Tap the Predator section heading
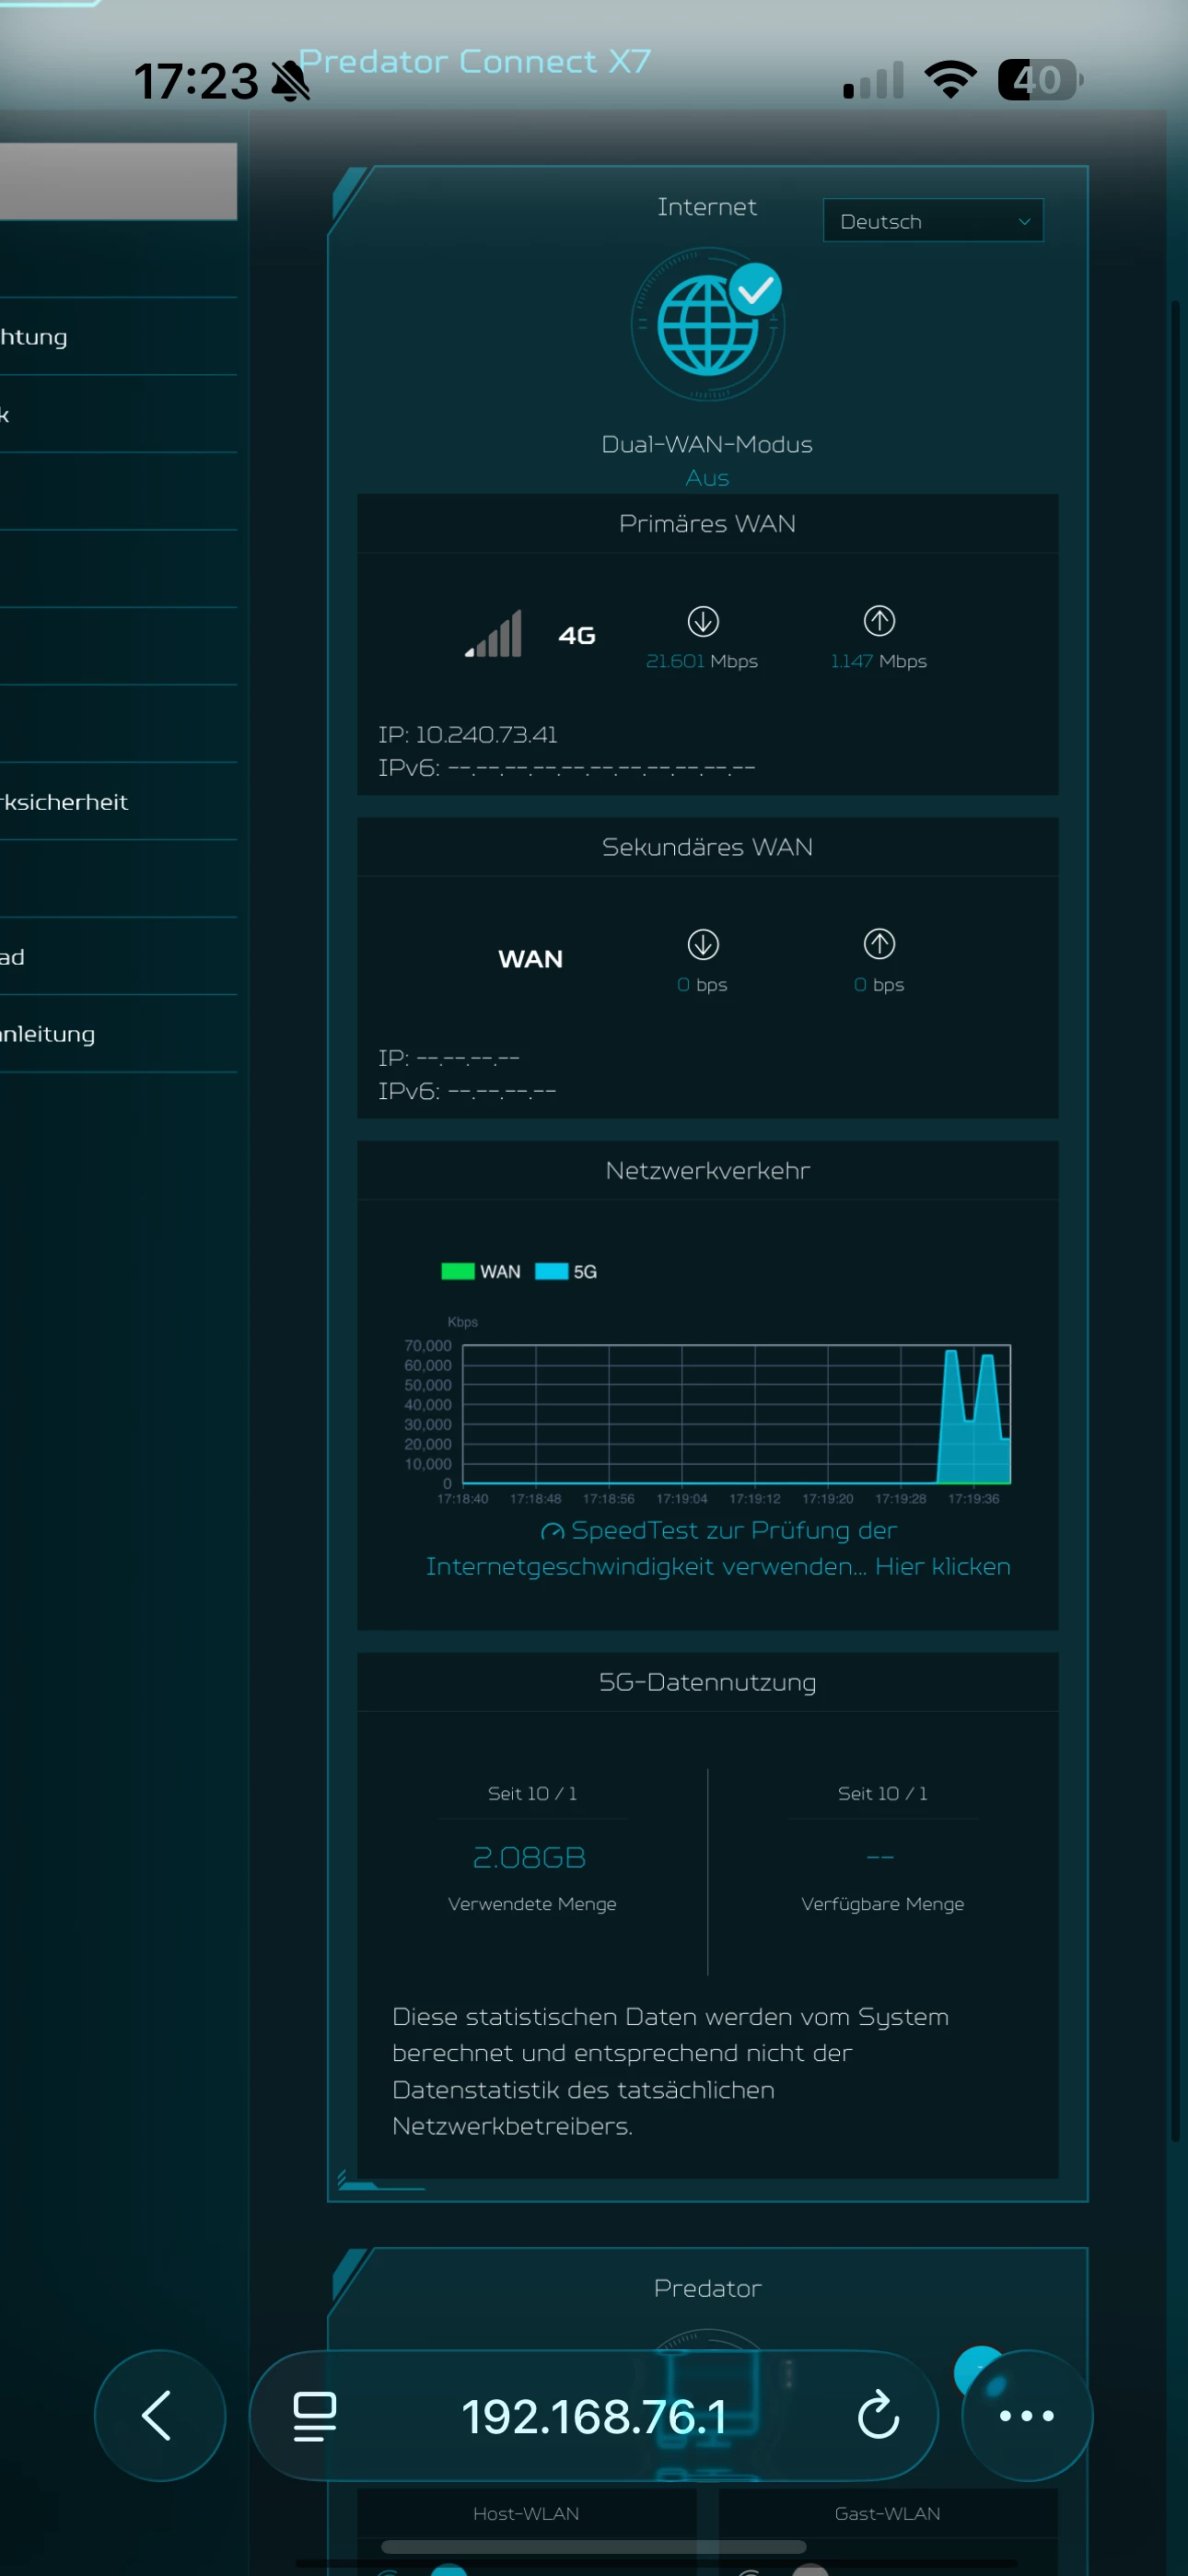The image size is (1188, 2576). (707, 2288)
